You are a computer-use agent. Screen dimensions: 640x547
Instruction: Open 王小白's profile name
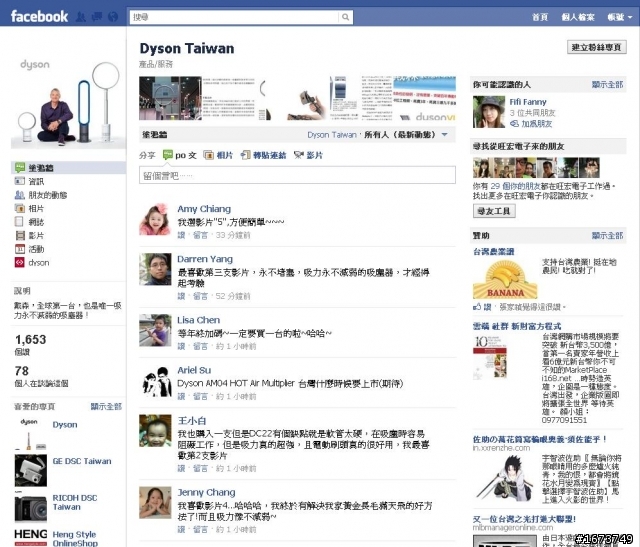point(192,421)
